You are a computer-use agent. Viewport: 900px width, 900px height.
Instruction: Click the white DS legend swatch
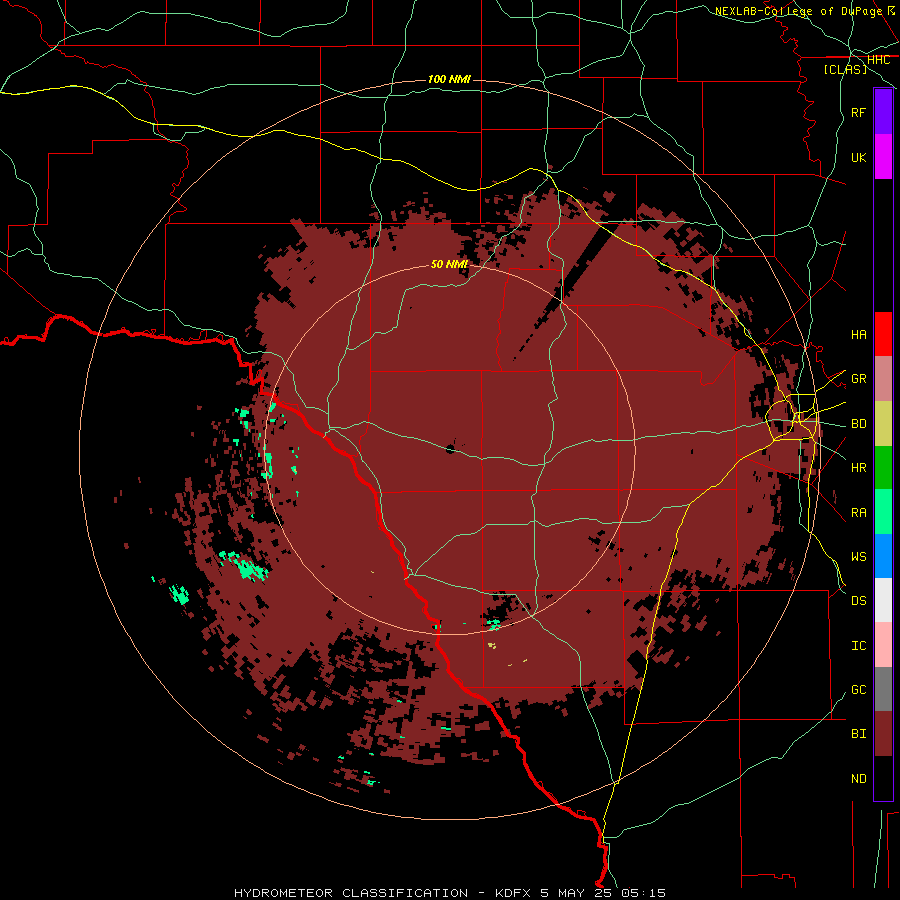point(883,600)
